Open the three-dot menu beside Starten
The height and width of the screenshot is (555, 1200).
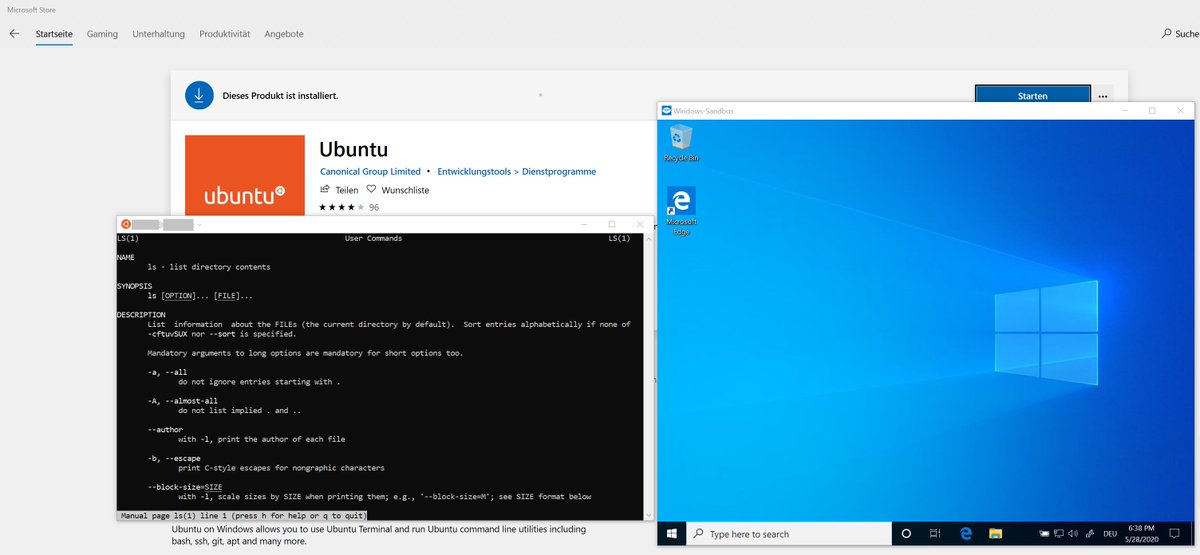coord(1103,96)
